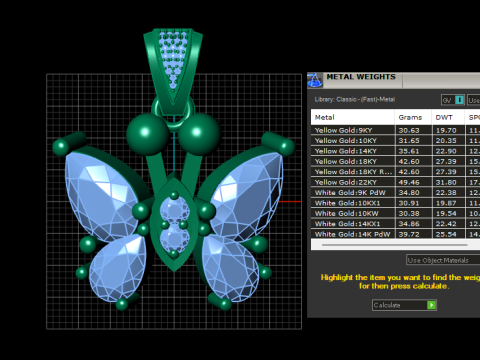Select the lower-left pear gemstone in the viewport
480x360 pixels.
[x=117, y=268]
